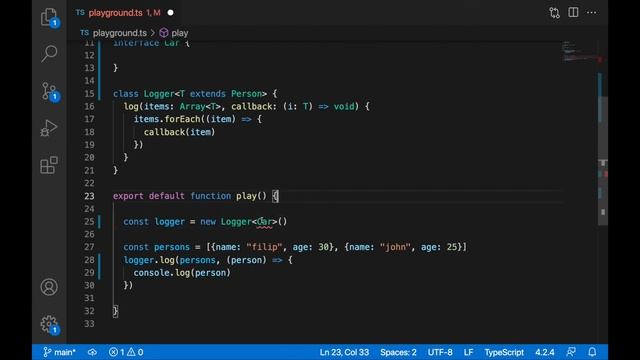Click the play function name on line 23
This screenshot has height=360, width=640.
[x=246, y=196]
